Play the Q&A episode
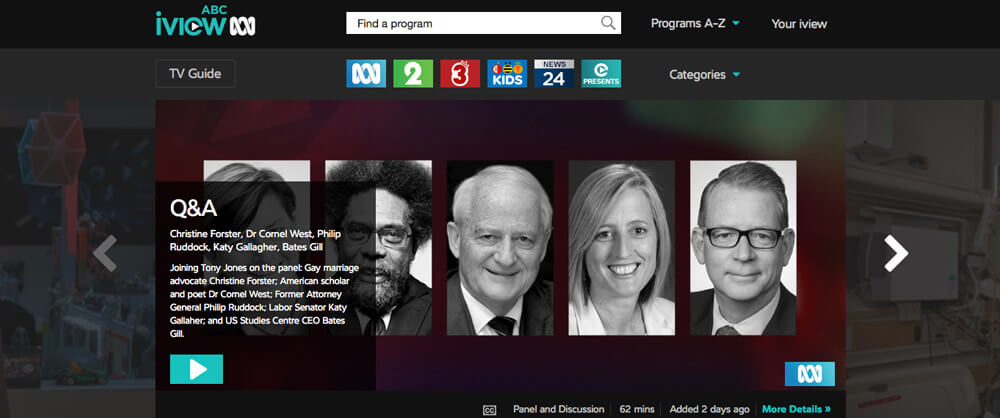This screenshot has width=1000, height=418. point(196,369)
